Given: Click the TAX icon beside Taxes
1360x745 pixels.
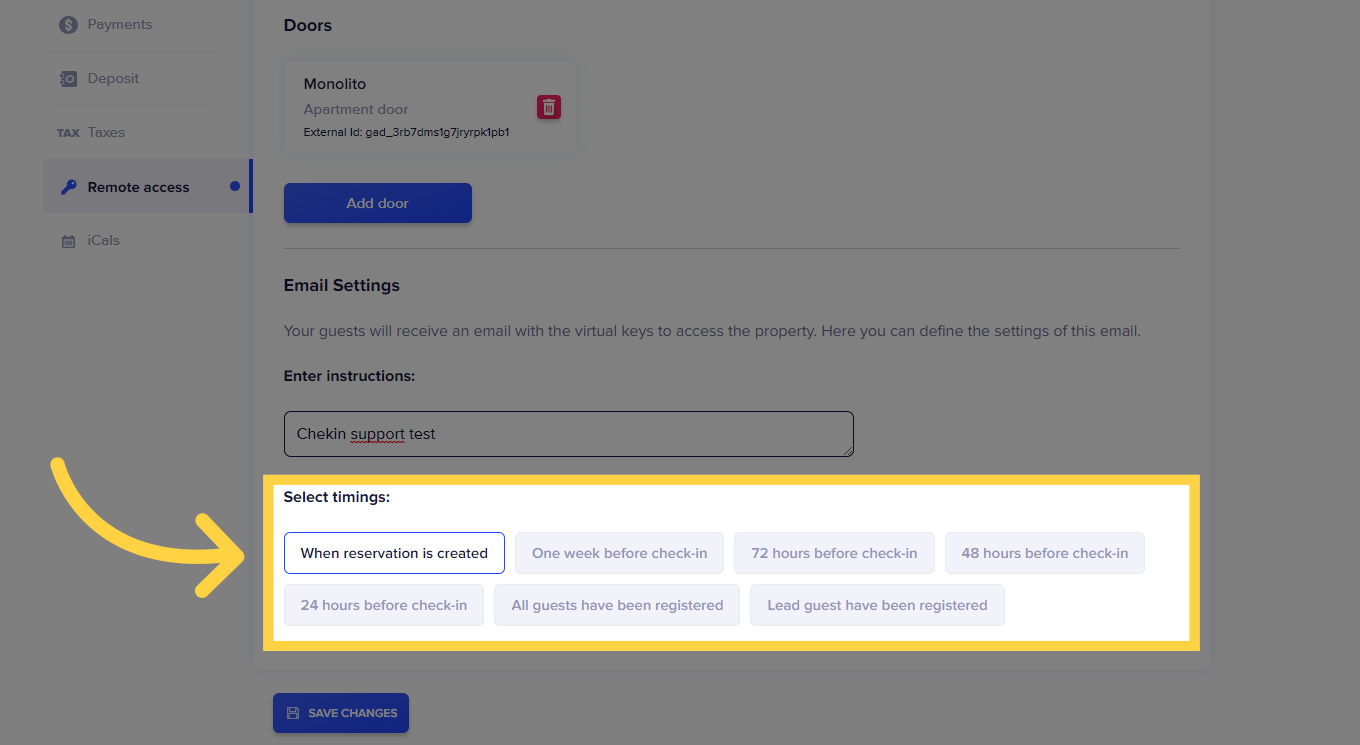Looking at the screenshot, I should 68,133.
